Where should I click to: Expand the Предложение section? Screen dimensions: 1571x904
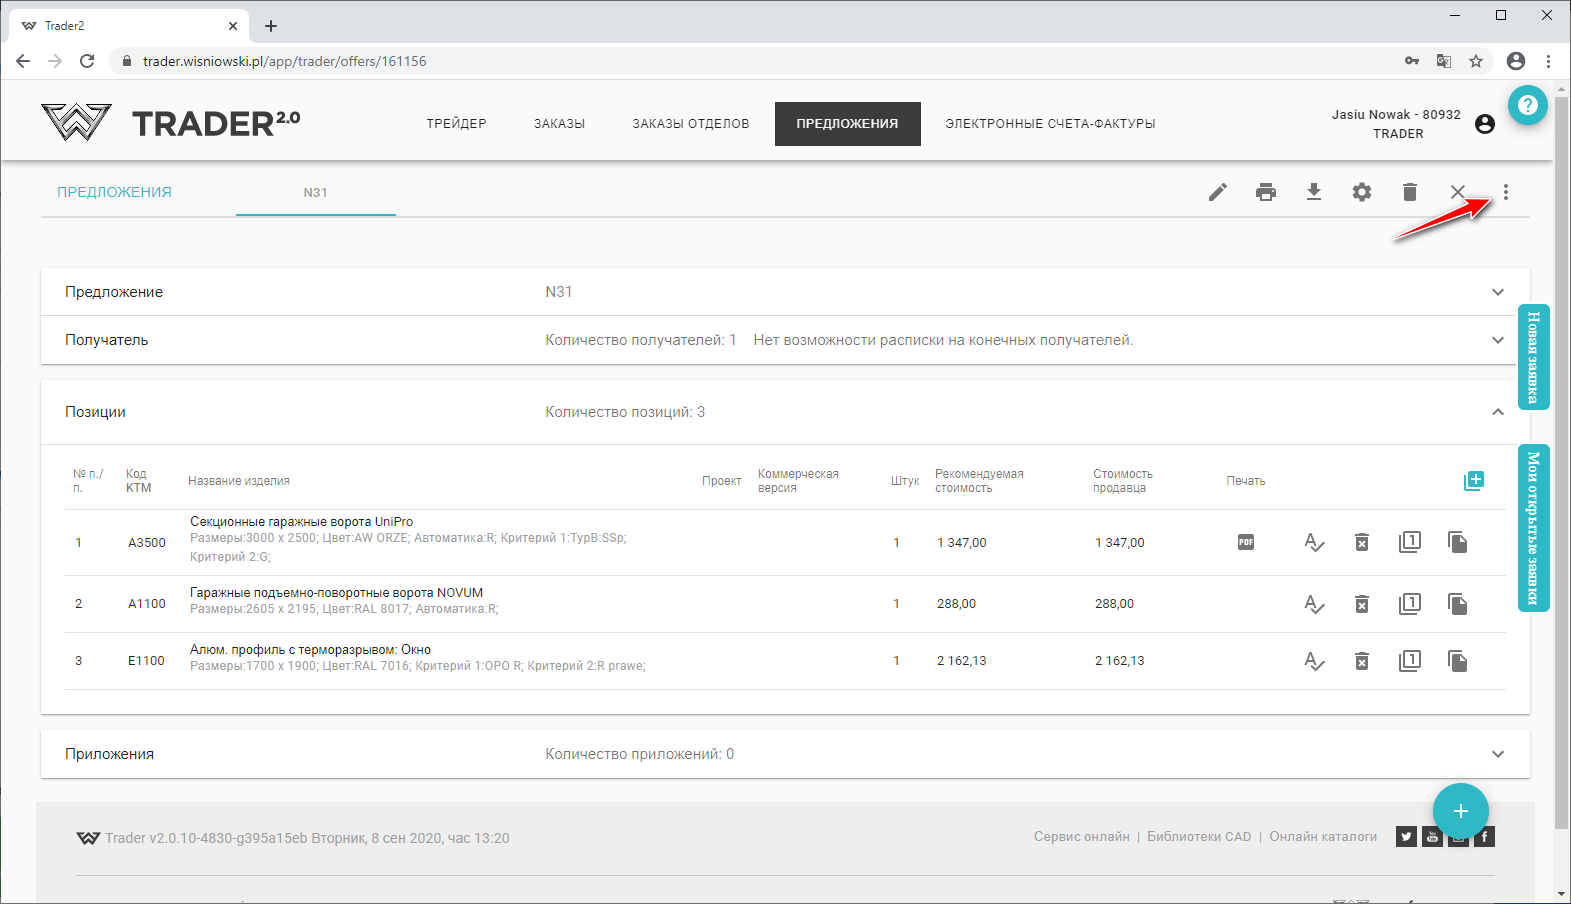1498,292
